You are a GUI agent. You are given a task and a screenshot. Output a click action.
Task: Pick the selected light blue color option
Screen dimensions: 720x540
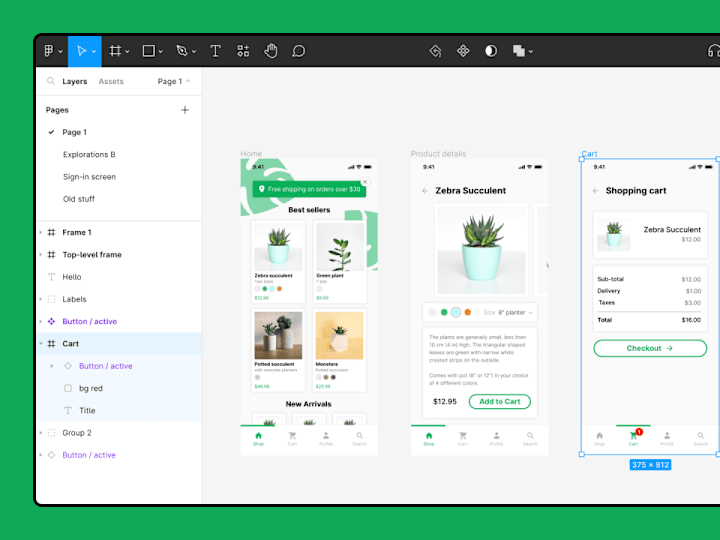click(x=456, y=312)
